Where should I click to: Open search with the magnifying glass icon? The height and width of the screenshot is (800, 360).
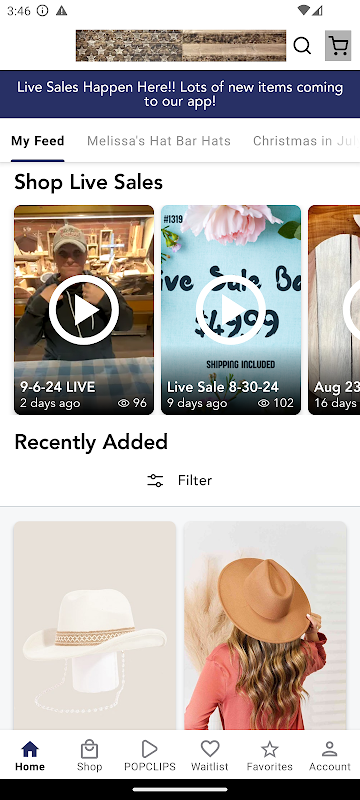pyautogui.click(x=302, y=46)
